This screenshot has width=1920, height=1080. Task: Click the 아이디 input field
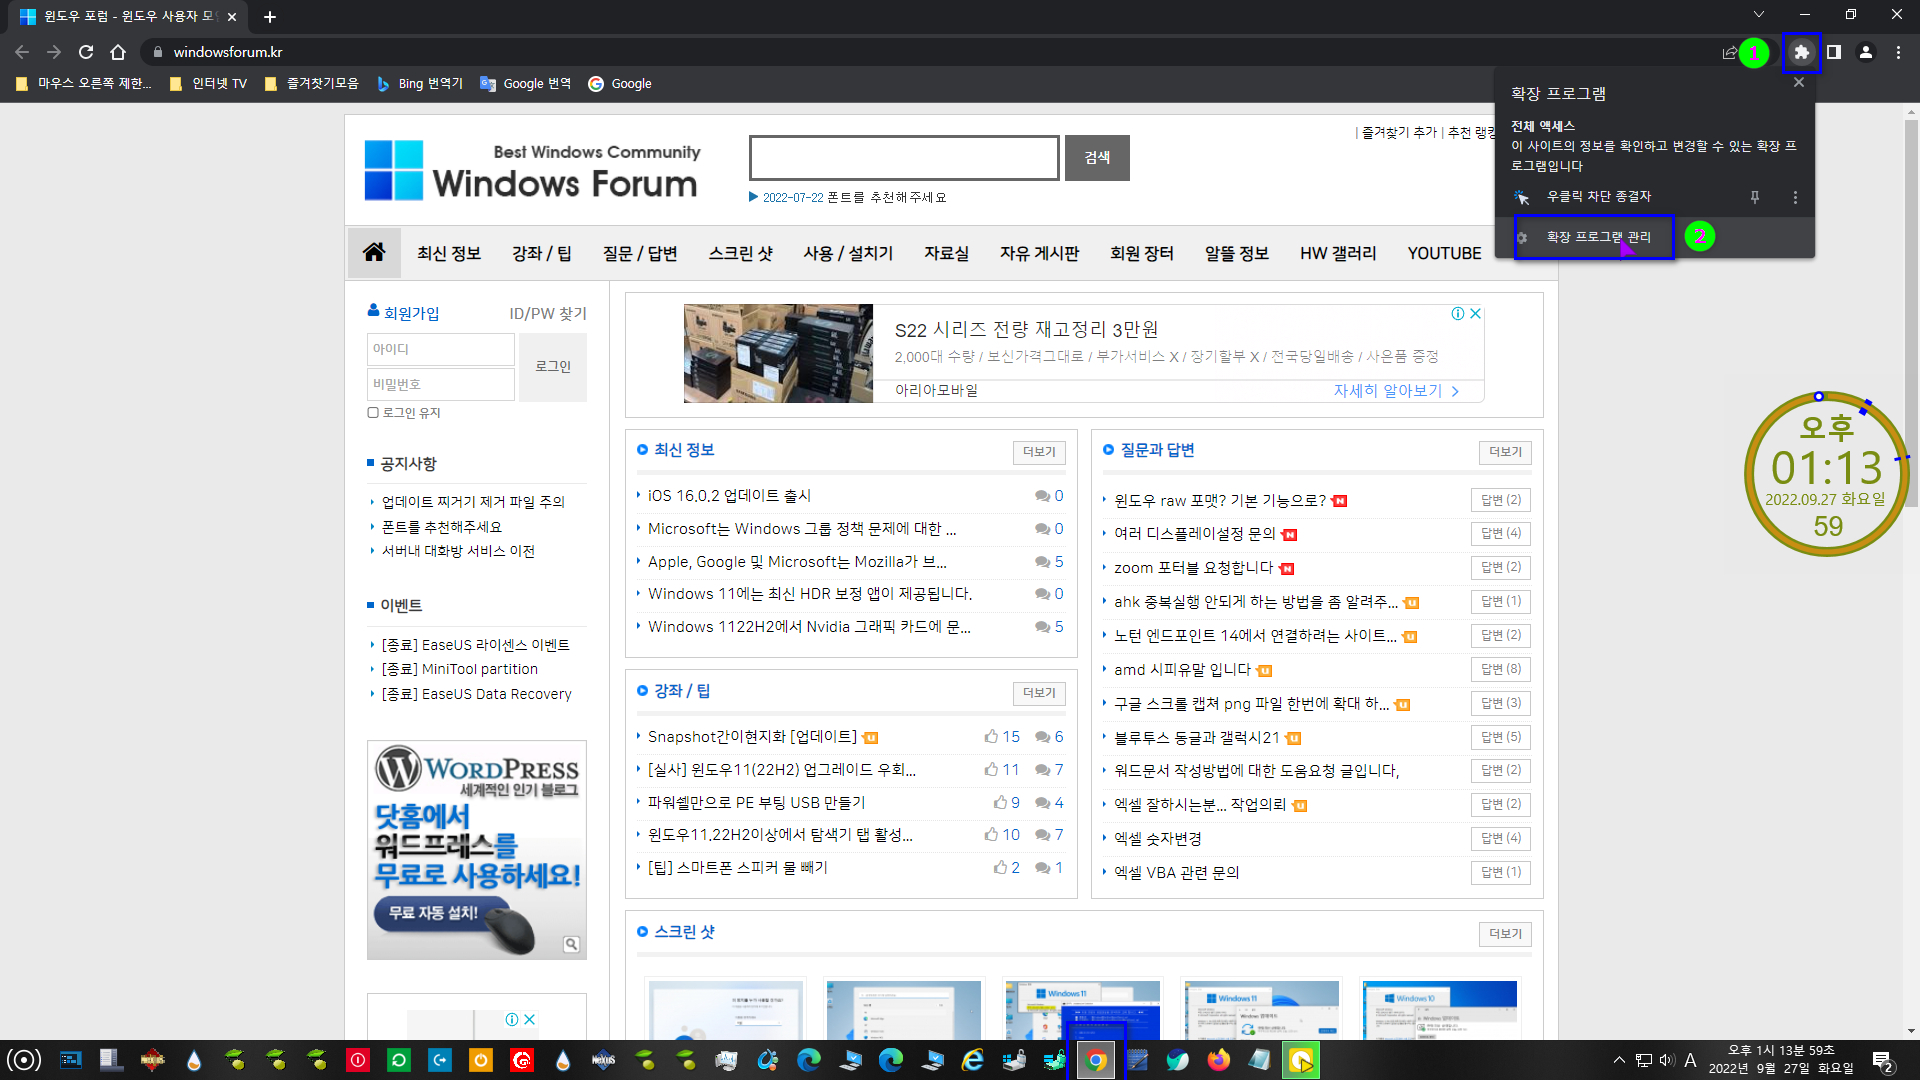[440, 349]
